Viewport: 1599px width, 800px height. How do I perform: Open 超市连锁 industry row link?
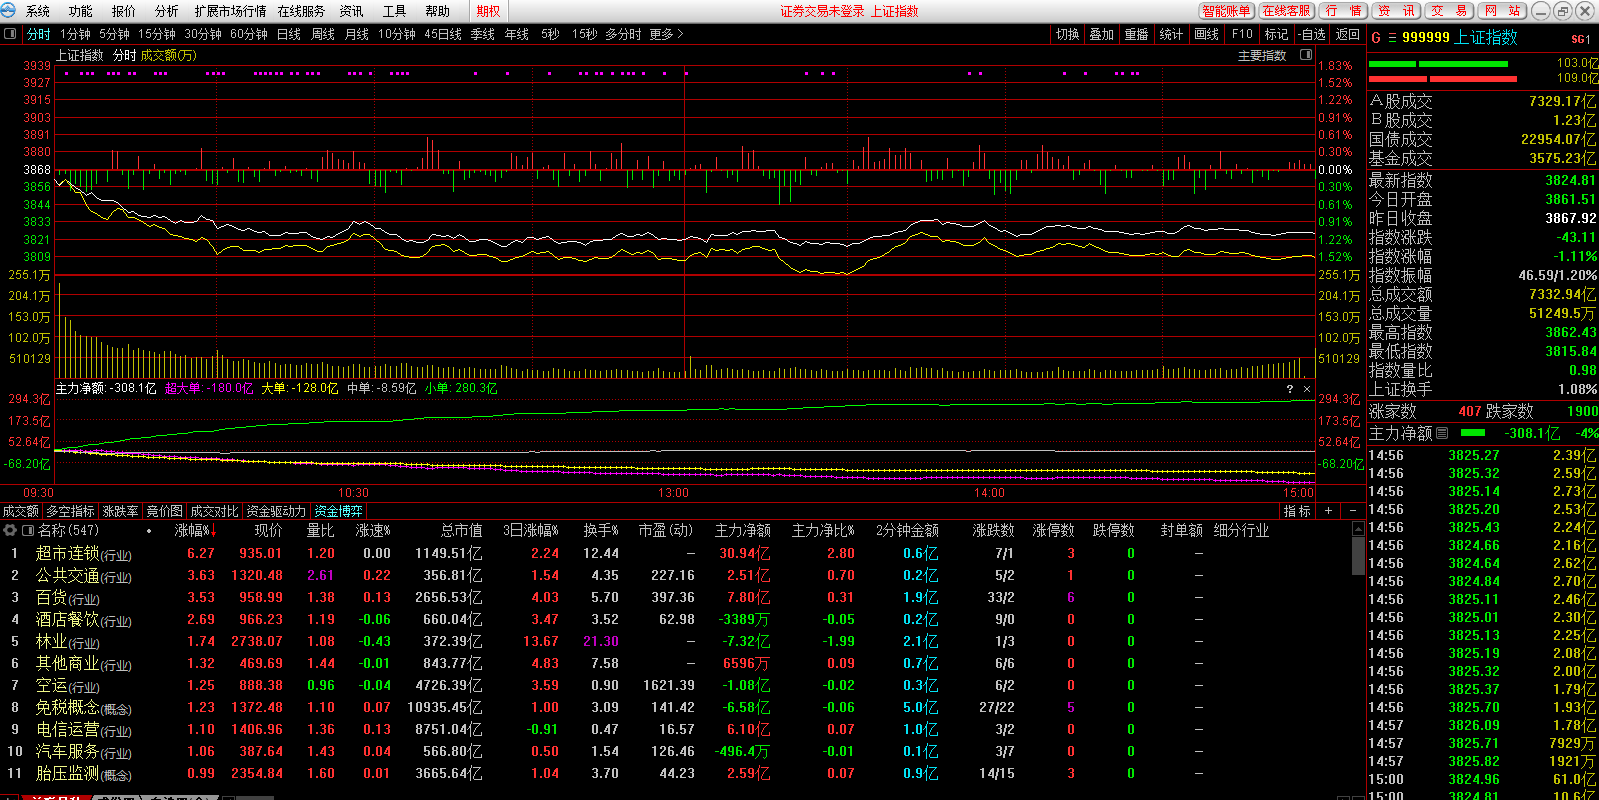tap(67, 553)
